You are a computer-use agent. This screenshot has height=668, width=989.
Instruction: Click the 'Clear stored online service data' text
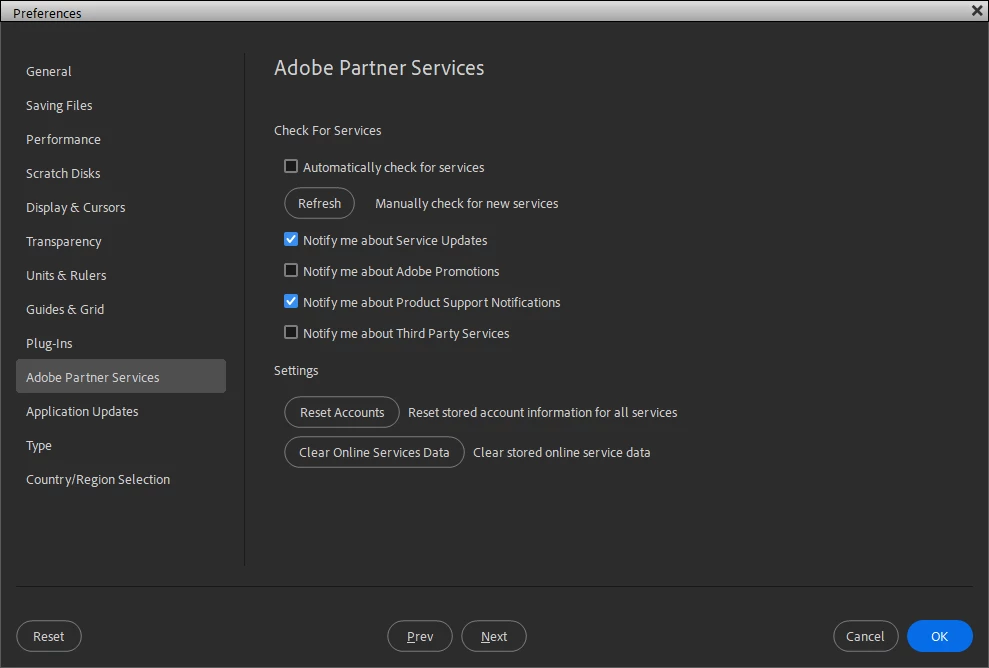(x=561, y=453)
